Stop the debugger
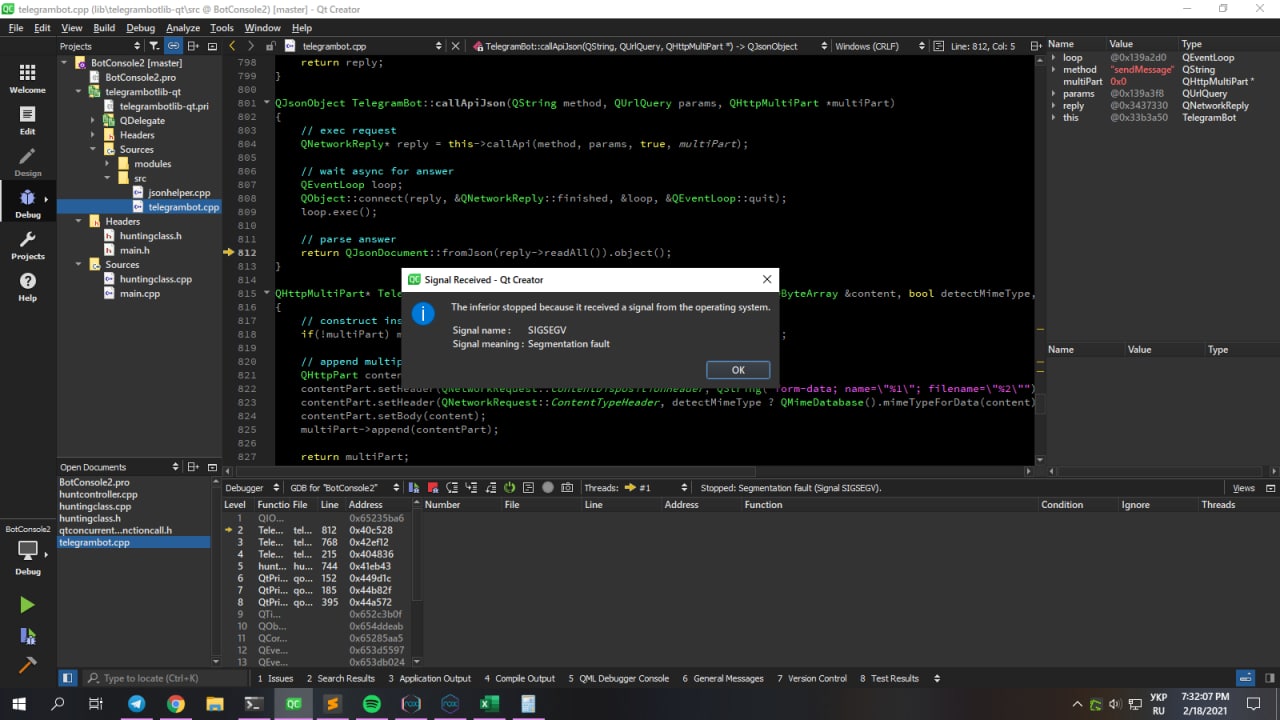This screenshot has width=1280, height=720. [433, 488]
